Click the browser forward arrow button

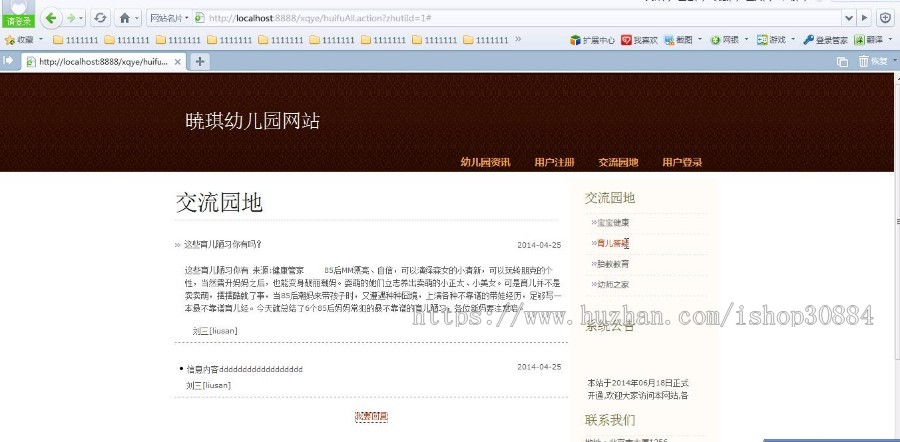coord(71,18)
